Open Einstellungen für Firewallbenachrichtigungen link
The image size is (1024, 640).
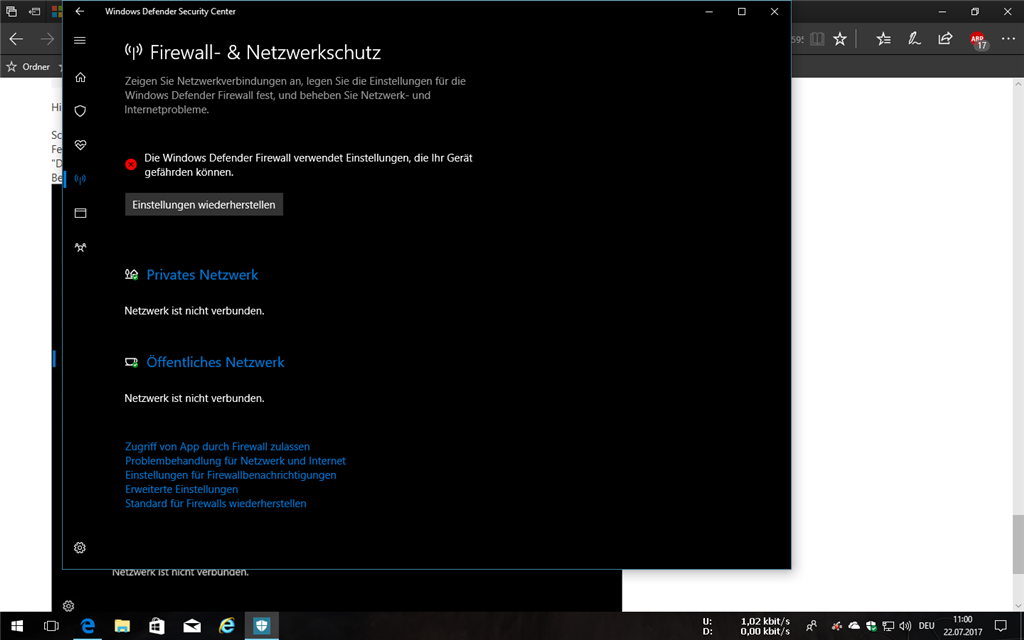coord(231,475)
